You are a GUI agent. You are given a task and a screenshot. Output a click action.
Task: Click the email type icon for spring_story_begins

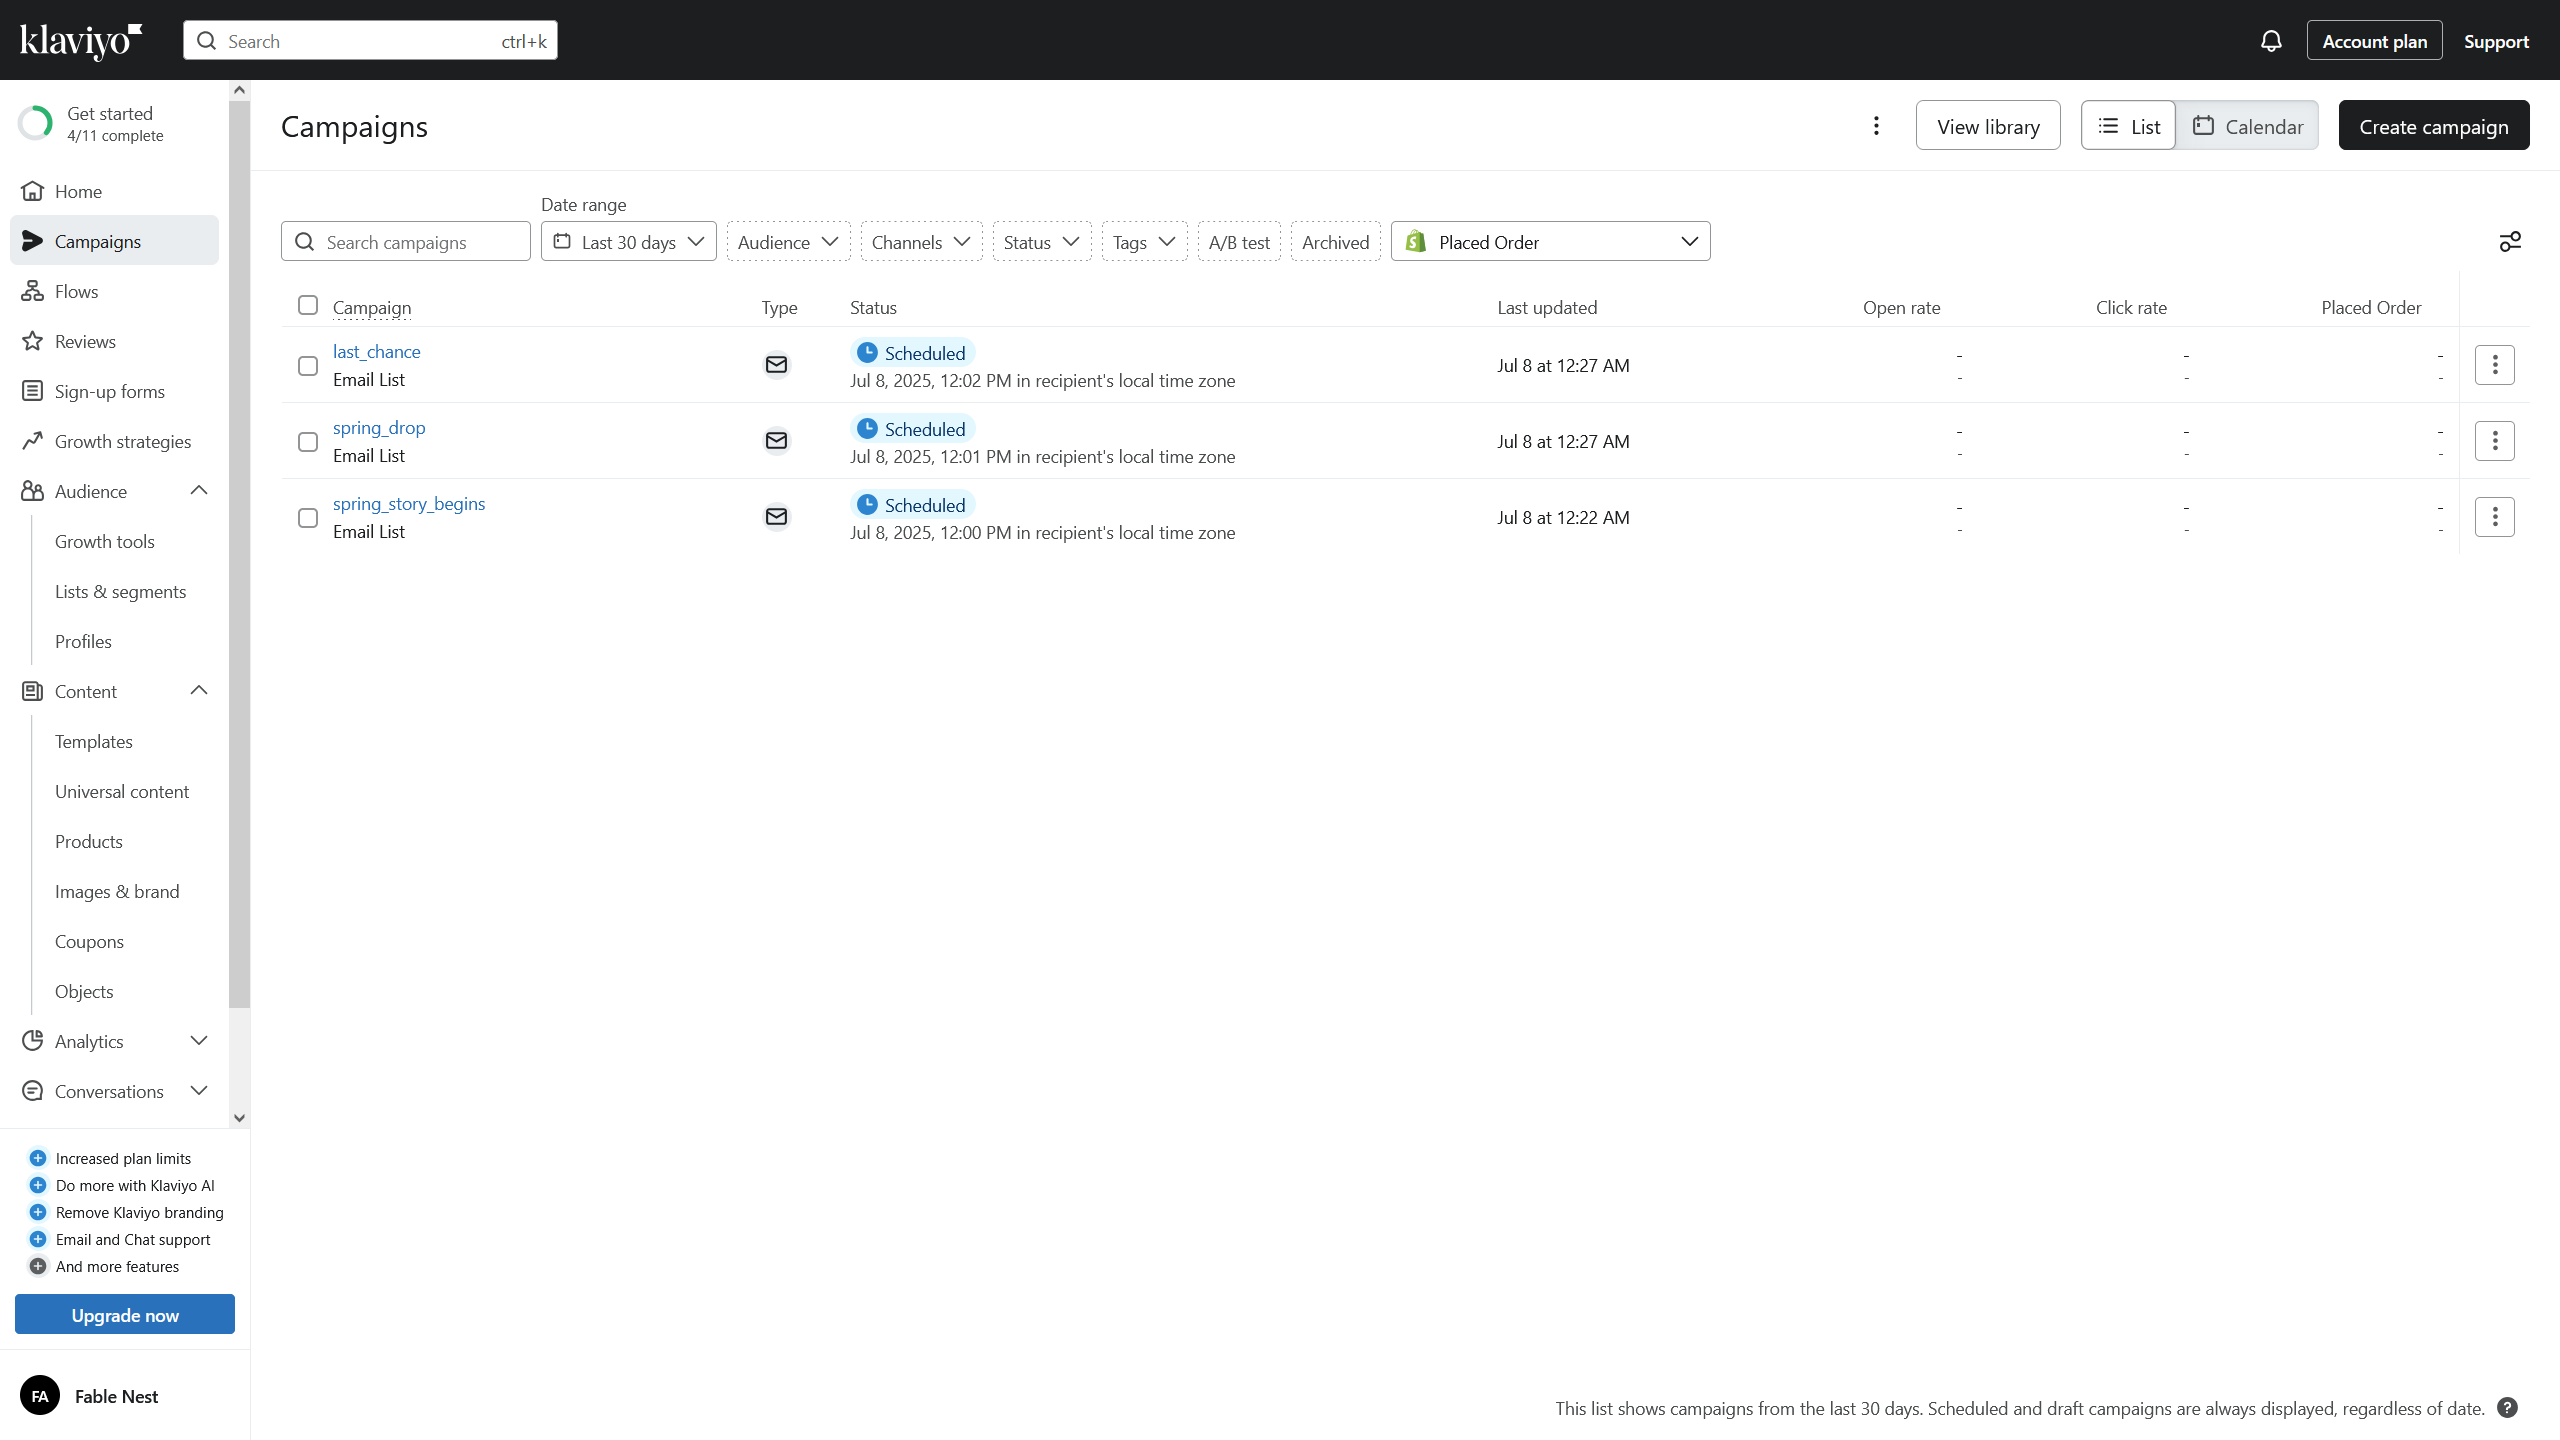tap(776, 517)
